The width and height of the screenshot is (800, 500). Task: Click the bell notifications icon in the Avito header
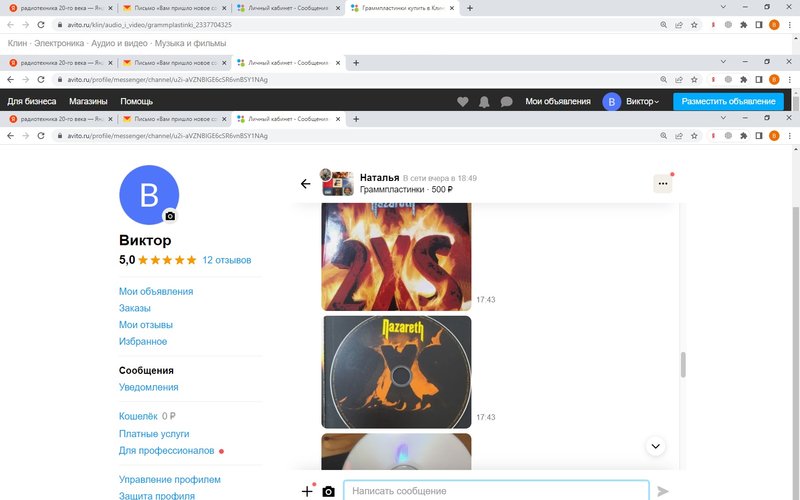(484, 102)
